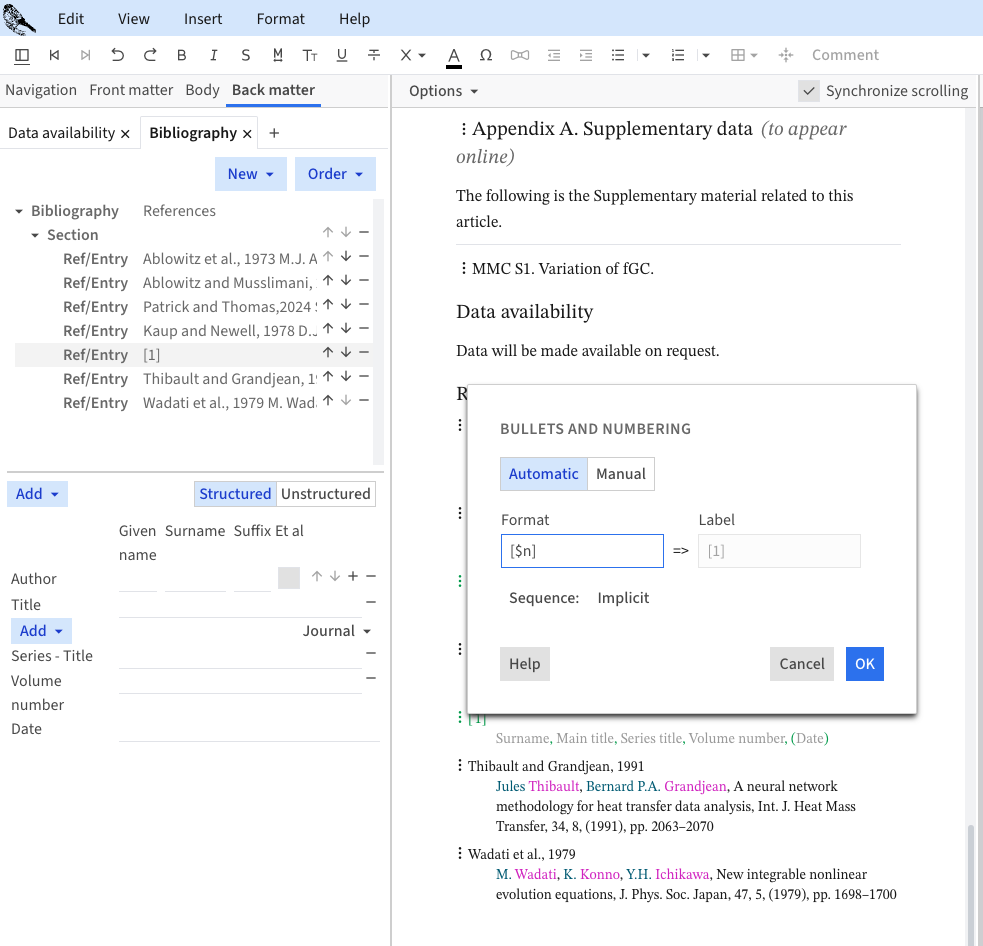The width and height of the screenshot is (983, 946).
Task: Click the Undo icon in toolbar
Action: [118, 55]
